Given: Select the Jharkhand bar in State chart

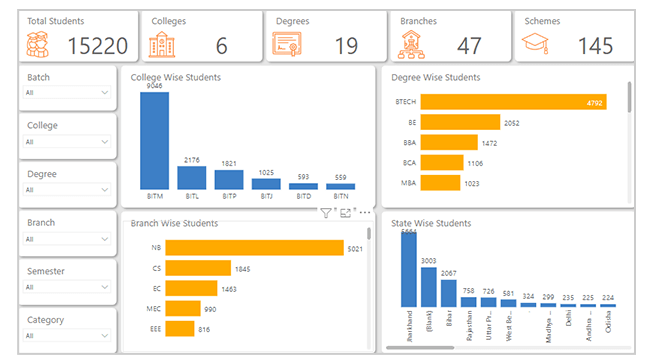Looking at the screenshot, I should (x=409, y=269).
